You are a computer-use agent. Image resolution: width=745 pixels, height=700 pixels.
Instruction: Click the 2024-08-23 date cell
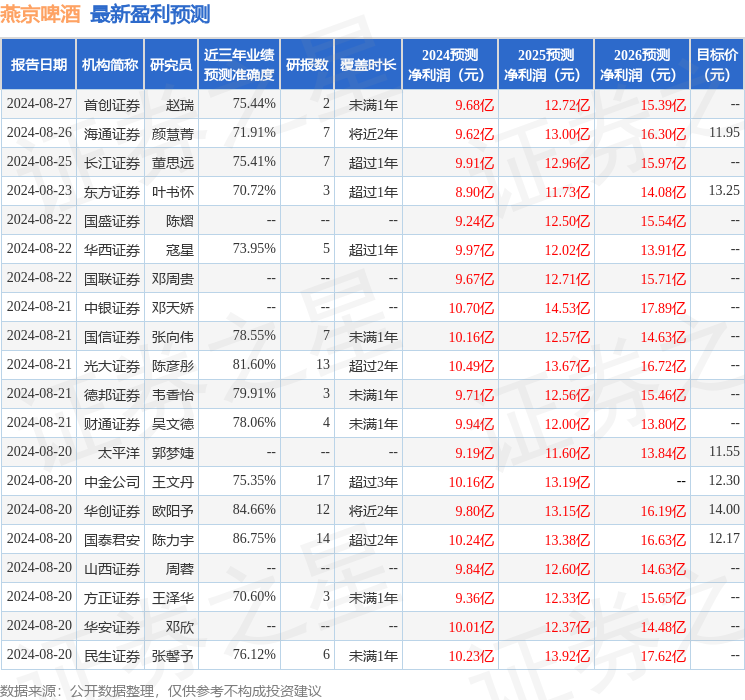[x=39, y=191]
